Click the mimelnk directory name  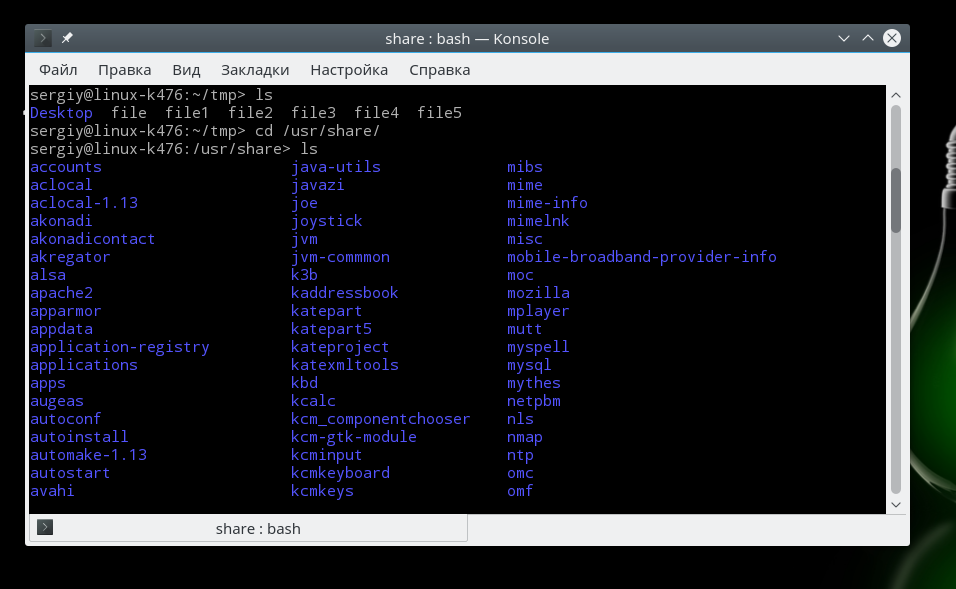(x=538, y=221)
